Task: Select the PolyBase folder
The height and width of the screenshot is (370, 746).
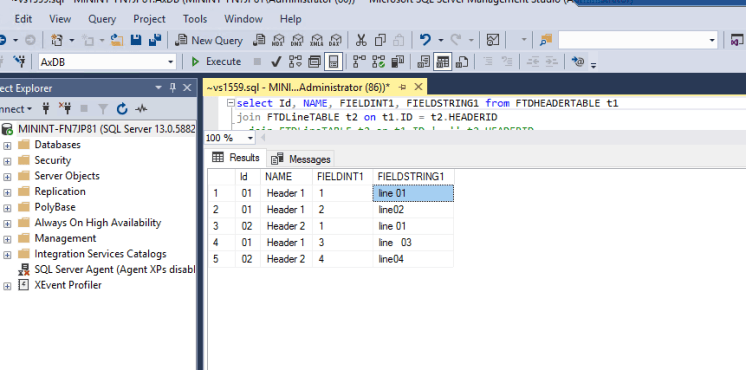Action: coord(55,207)
